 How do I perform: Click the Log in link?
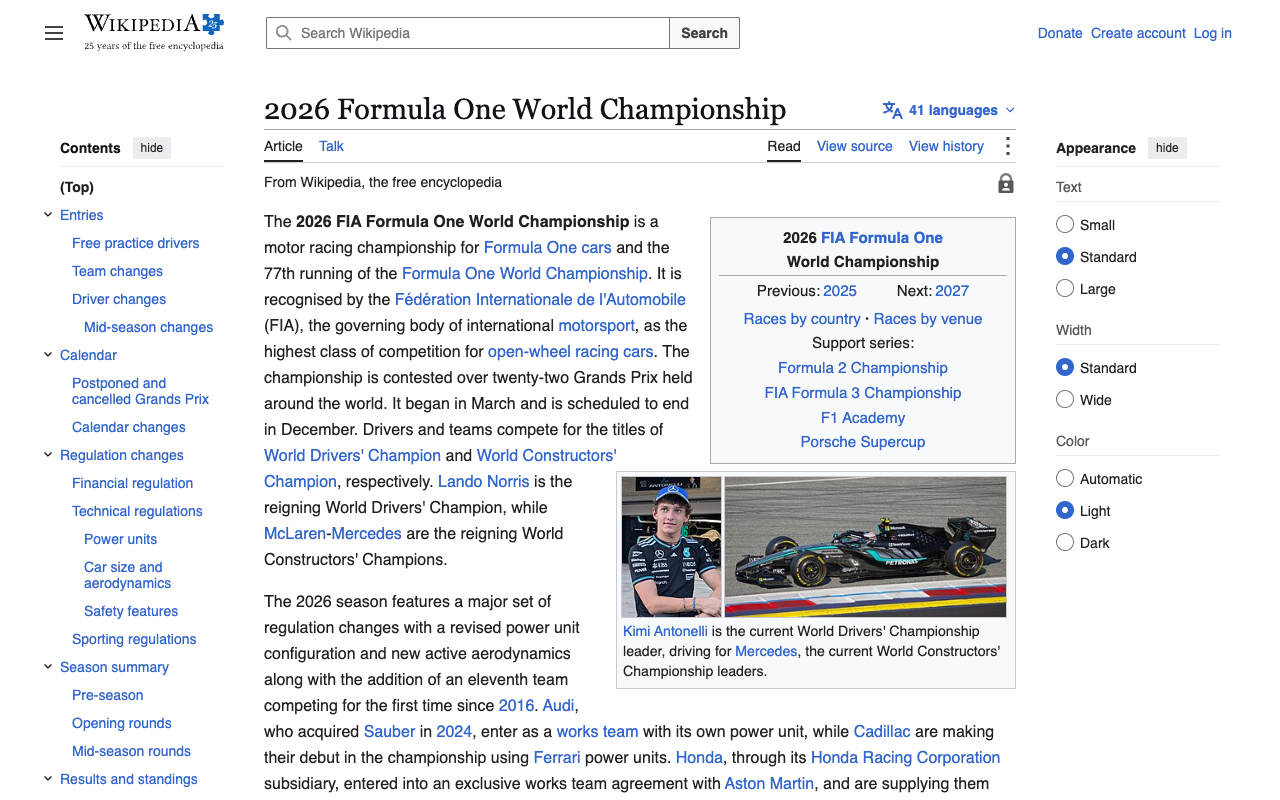pyautogui.click(x=1213, y=33)
